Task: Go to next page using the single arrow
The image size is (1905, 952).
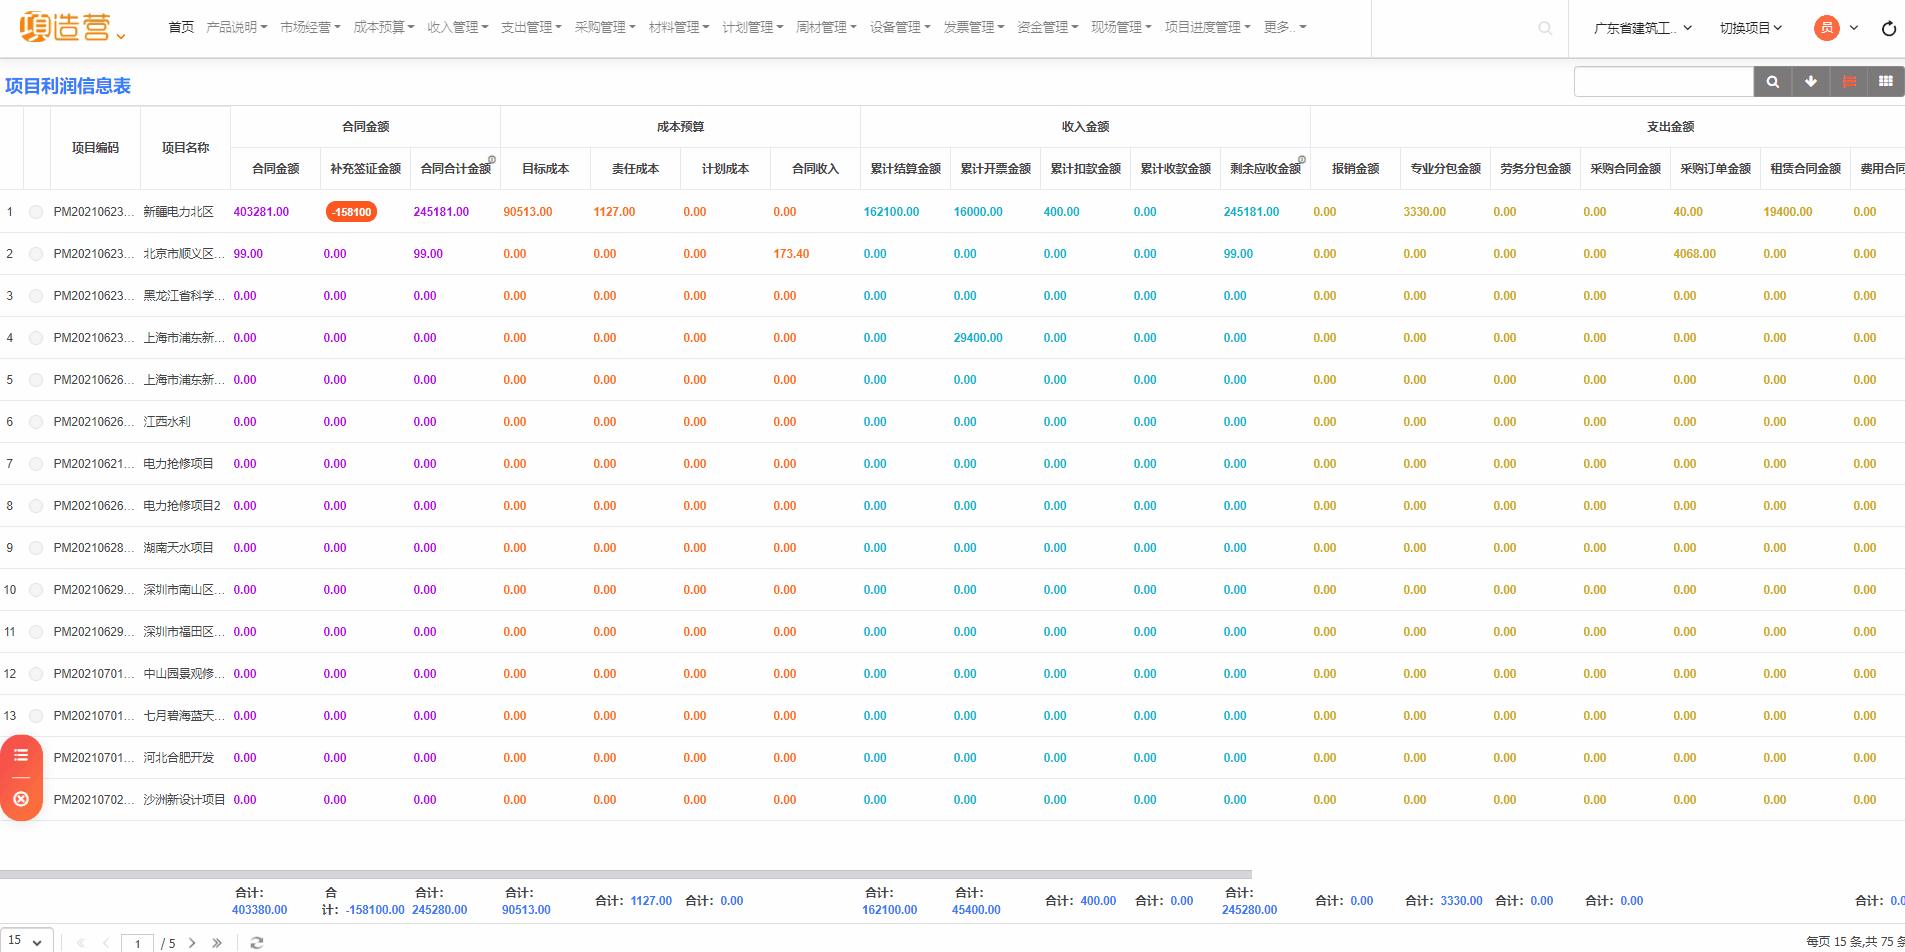Action: pos(192,942)
